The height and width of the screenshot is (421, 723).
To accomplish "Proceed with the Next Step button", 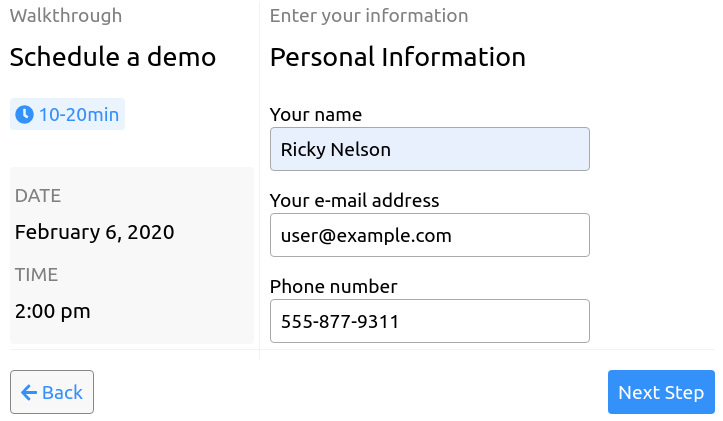I will (x=661, y=392).
